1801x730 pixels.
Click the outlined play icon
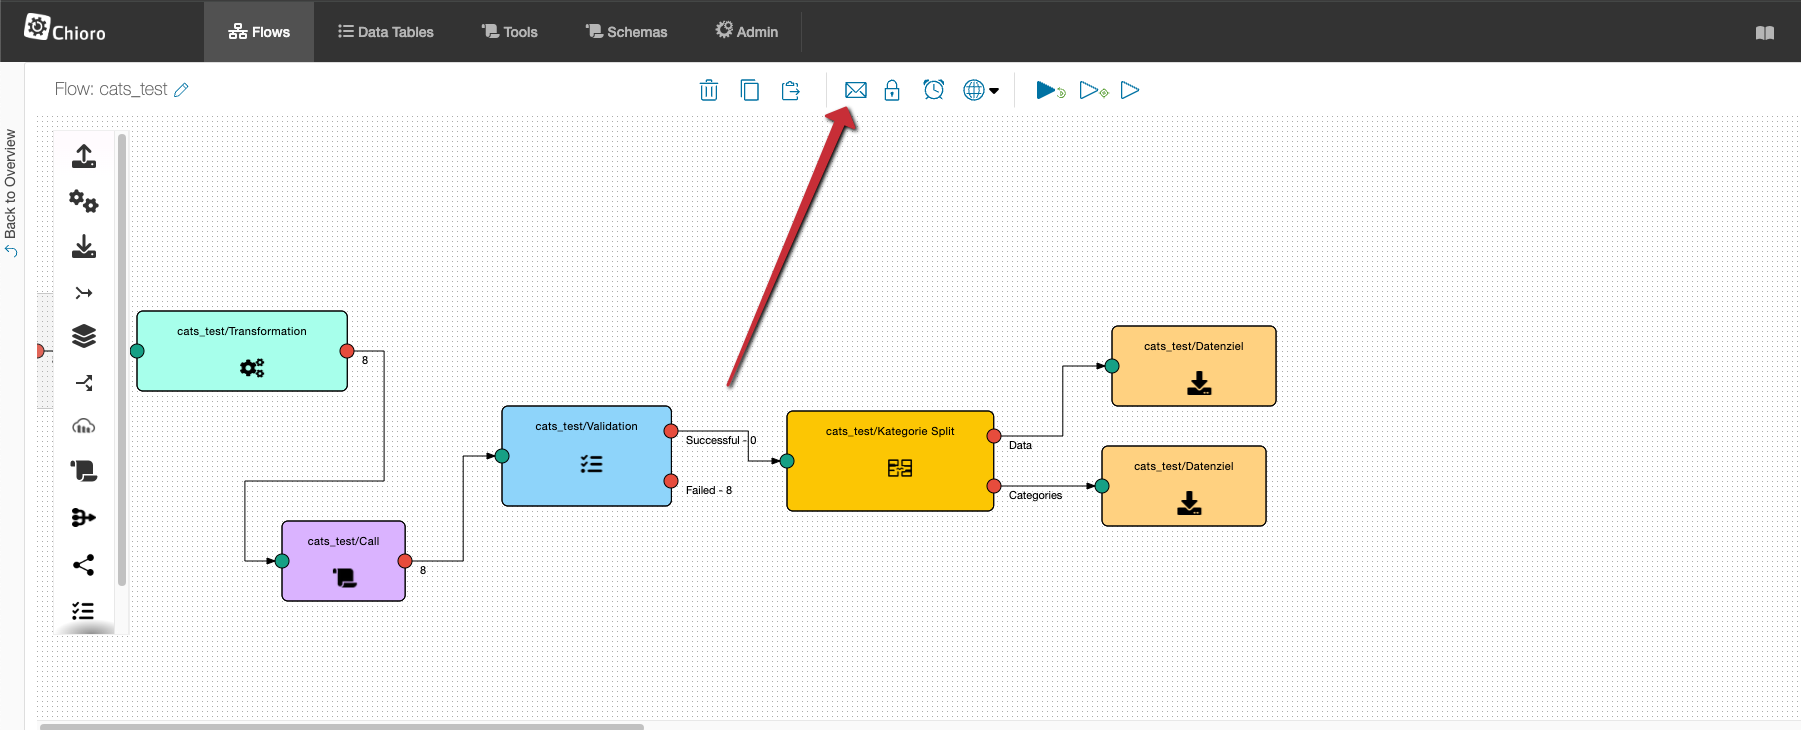click(x=1130, y=90)
